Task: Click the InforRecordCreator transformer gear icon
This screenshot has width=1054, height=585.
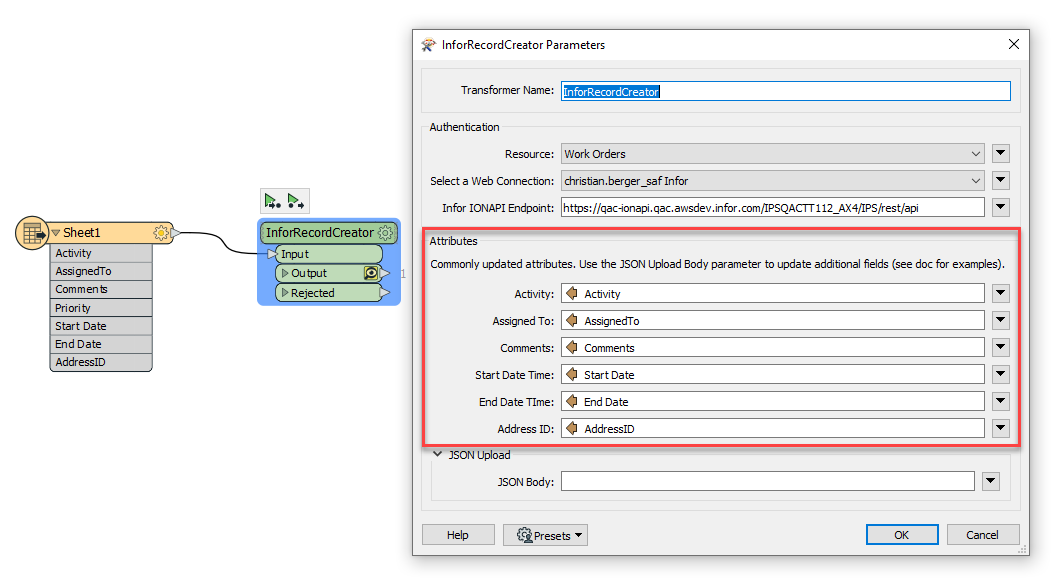Action: pyautogui.click(x=385, y=233)
